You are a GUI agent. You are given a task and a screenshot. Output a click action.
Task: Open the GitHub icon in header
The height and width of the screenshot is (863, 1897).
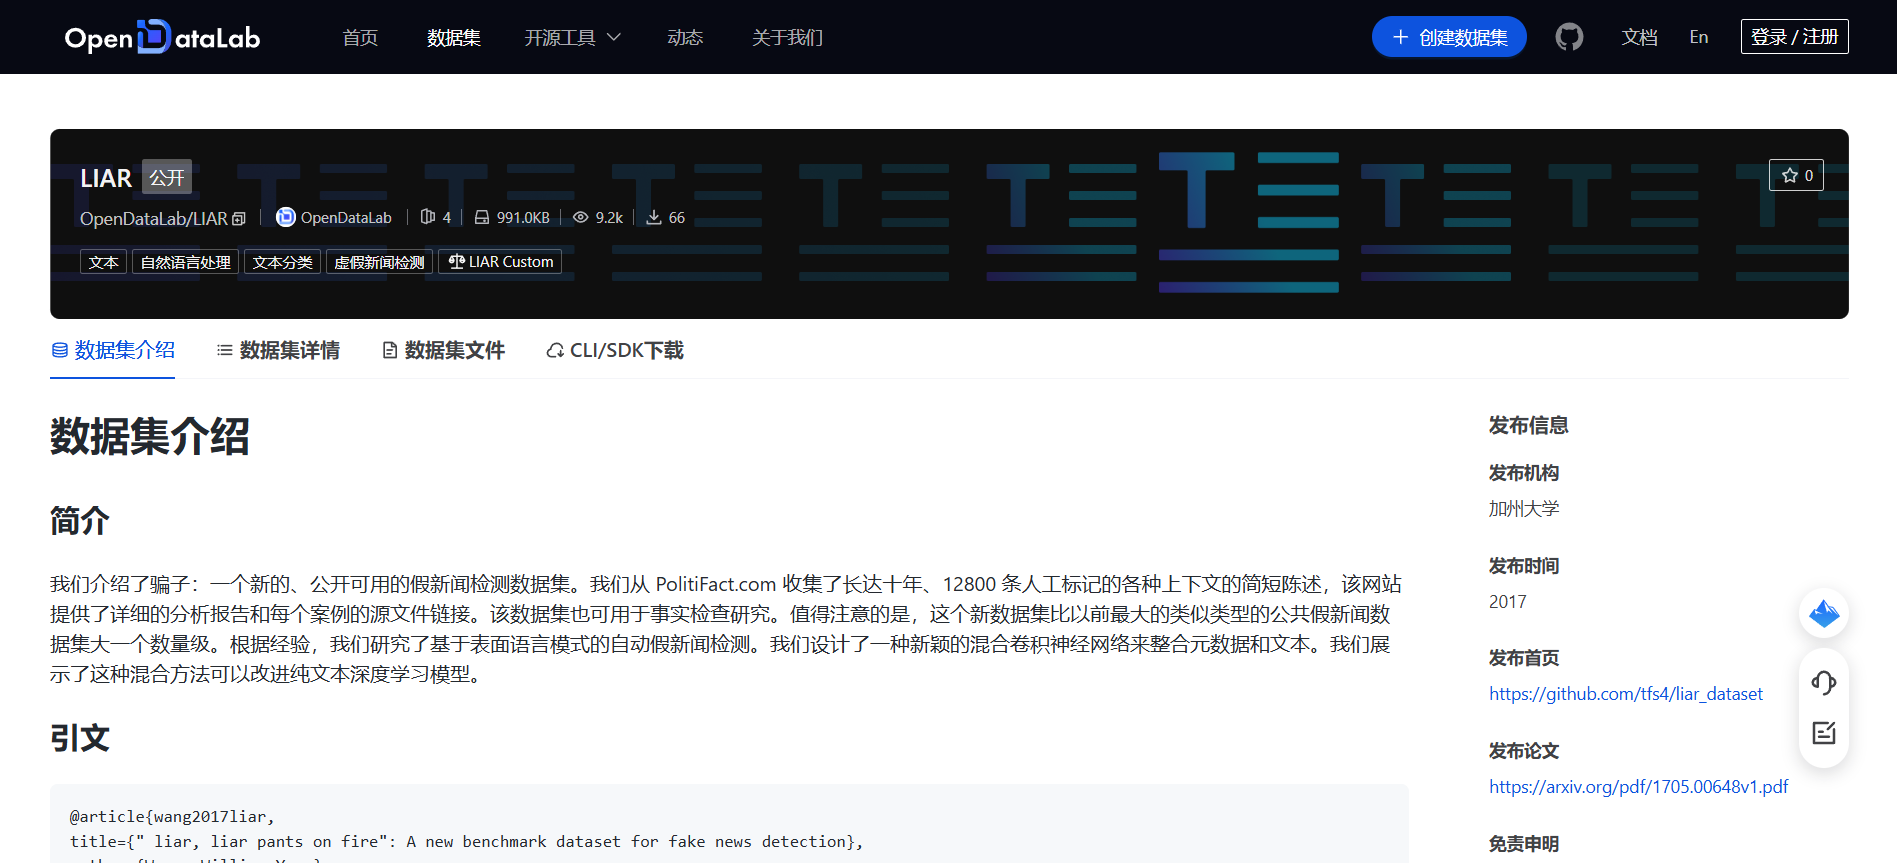[x=1569, y=37]
